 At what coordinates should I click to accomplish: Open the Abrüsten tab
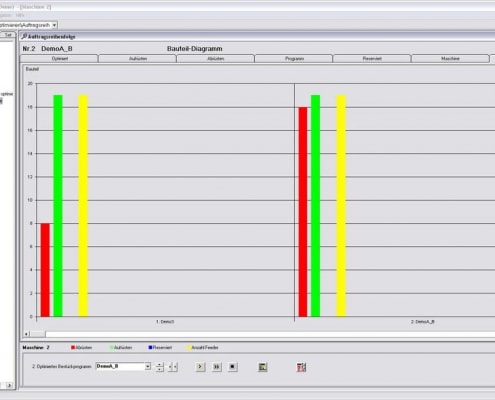(216, 59)
